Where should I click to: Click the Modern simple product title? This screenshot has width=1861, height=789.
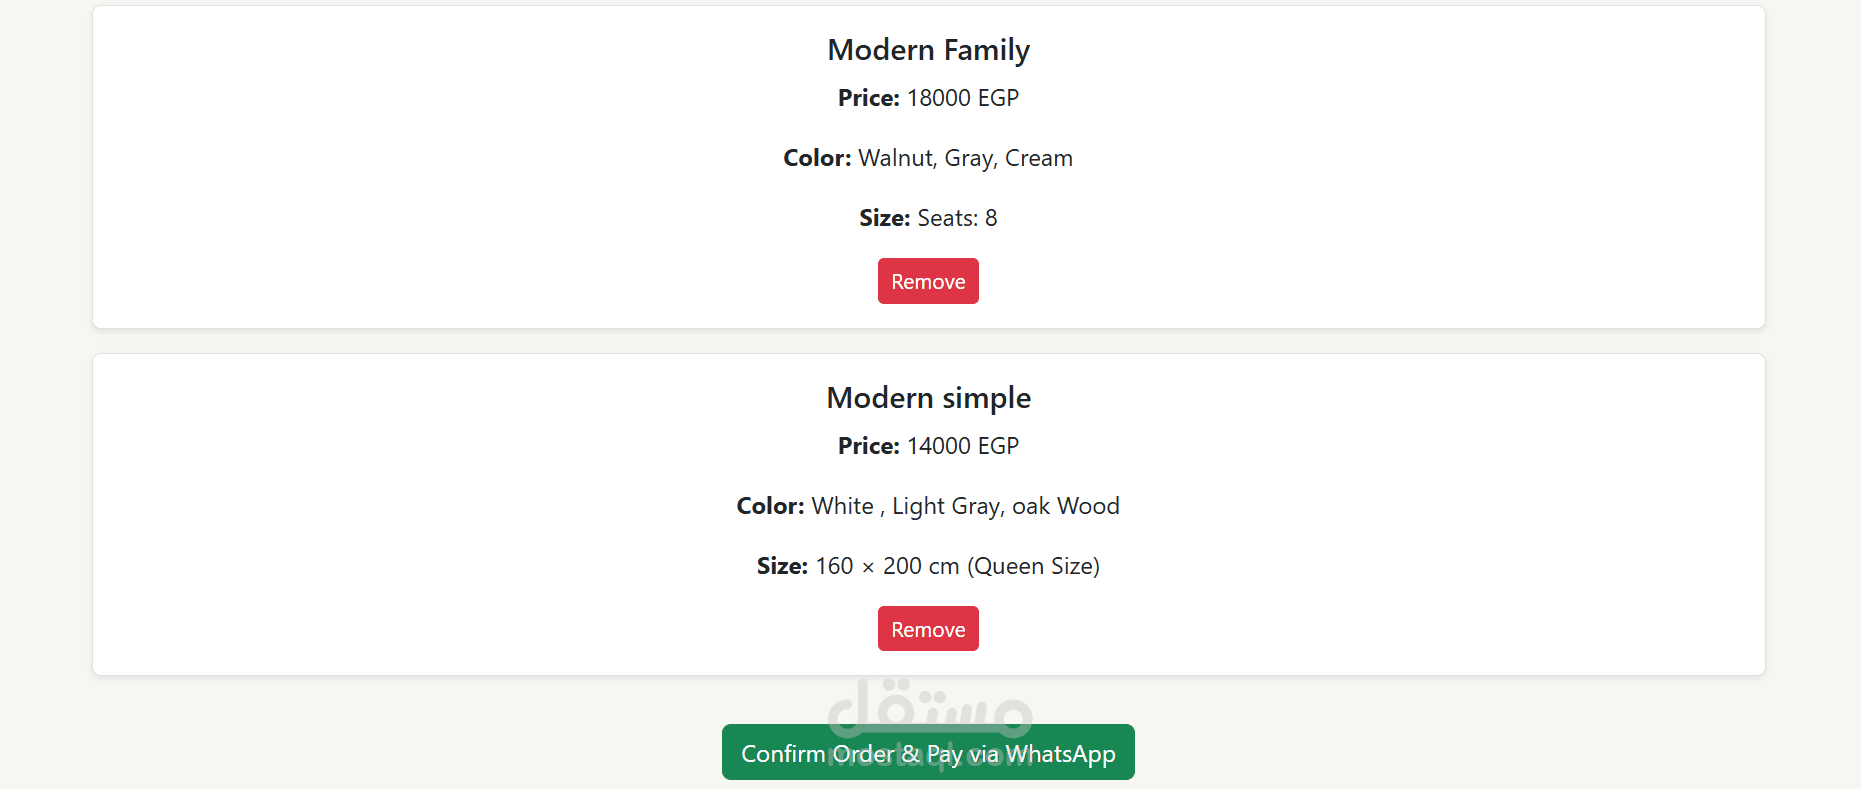[x=928, y=398]
